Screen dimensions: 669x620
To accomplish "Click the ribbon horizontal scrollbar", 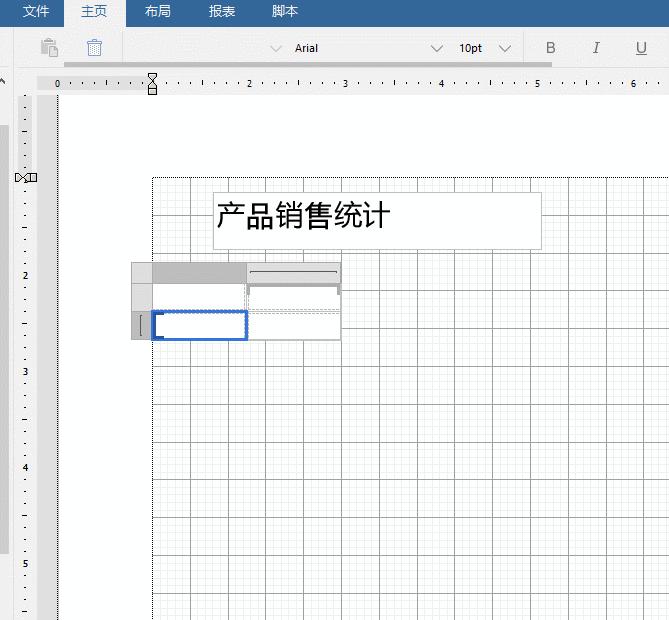I will pos(308,64).
